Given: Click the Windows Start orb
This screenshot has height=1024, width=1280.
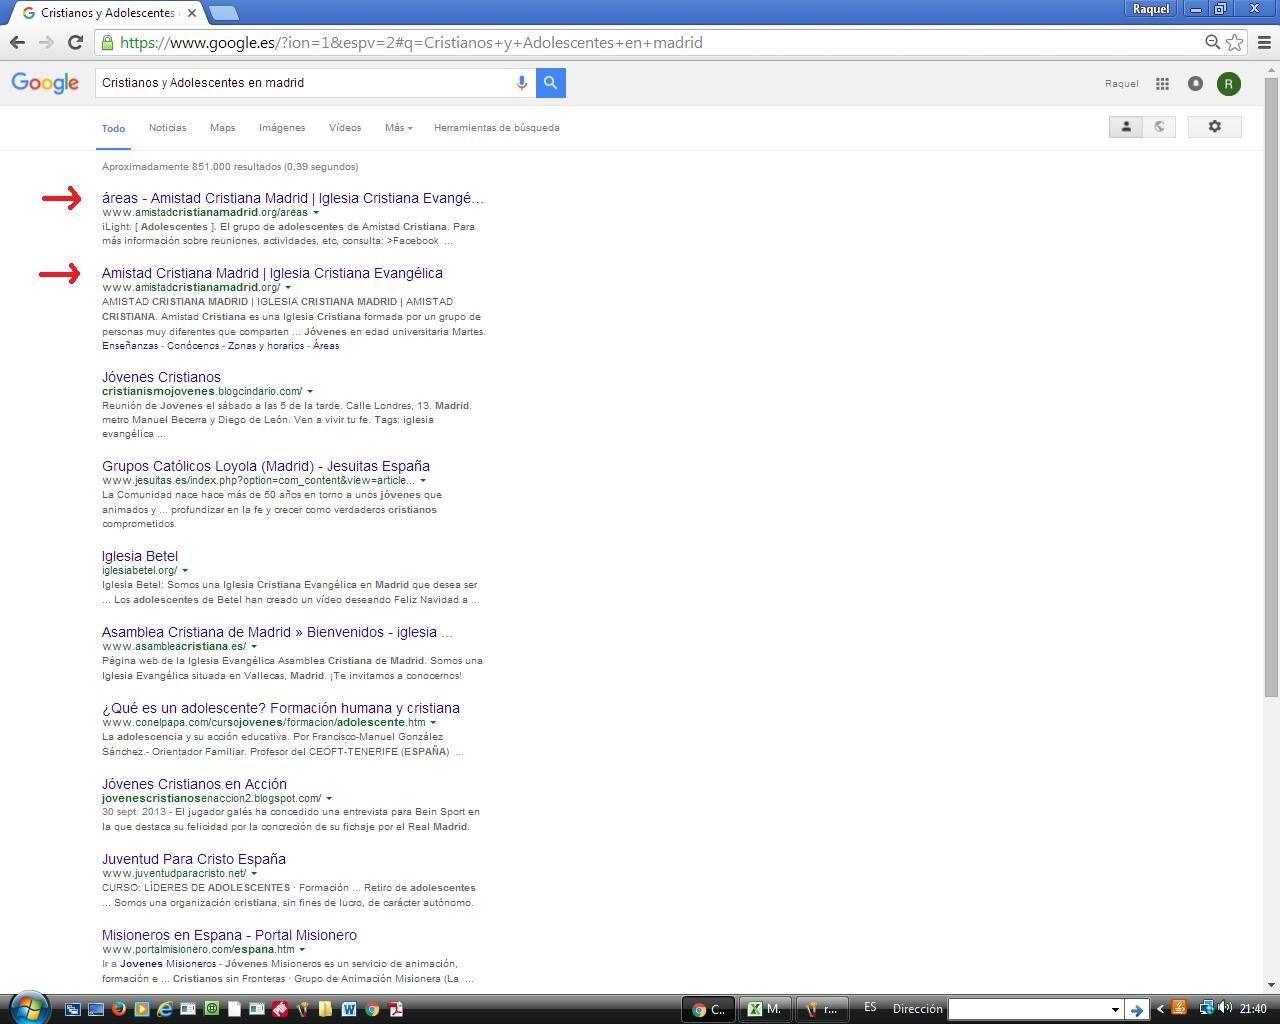Looking at the screenshot, I should (28, 1008).
